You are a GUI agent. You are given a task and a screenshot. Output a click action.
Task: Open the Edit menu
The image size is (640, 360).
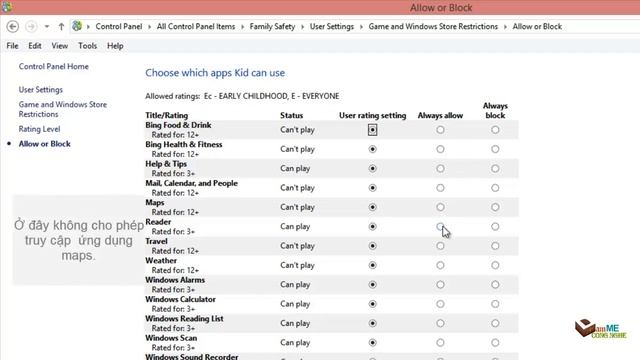coord(35,46)
